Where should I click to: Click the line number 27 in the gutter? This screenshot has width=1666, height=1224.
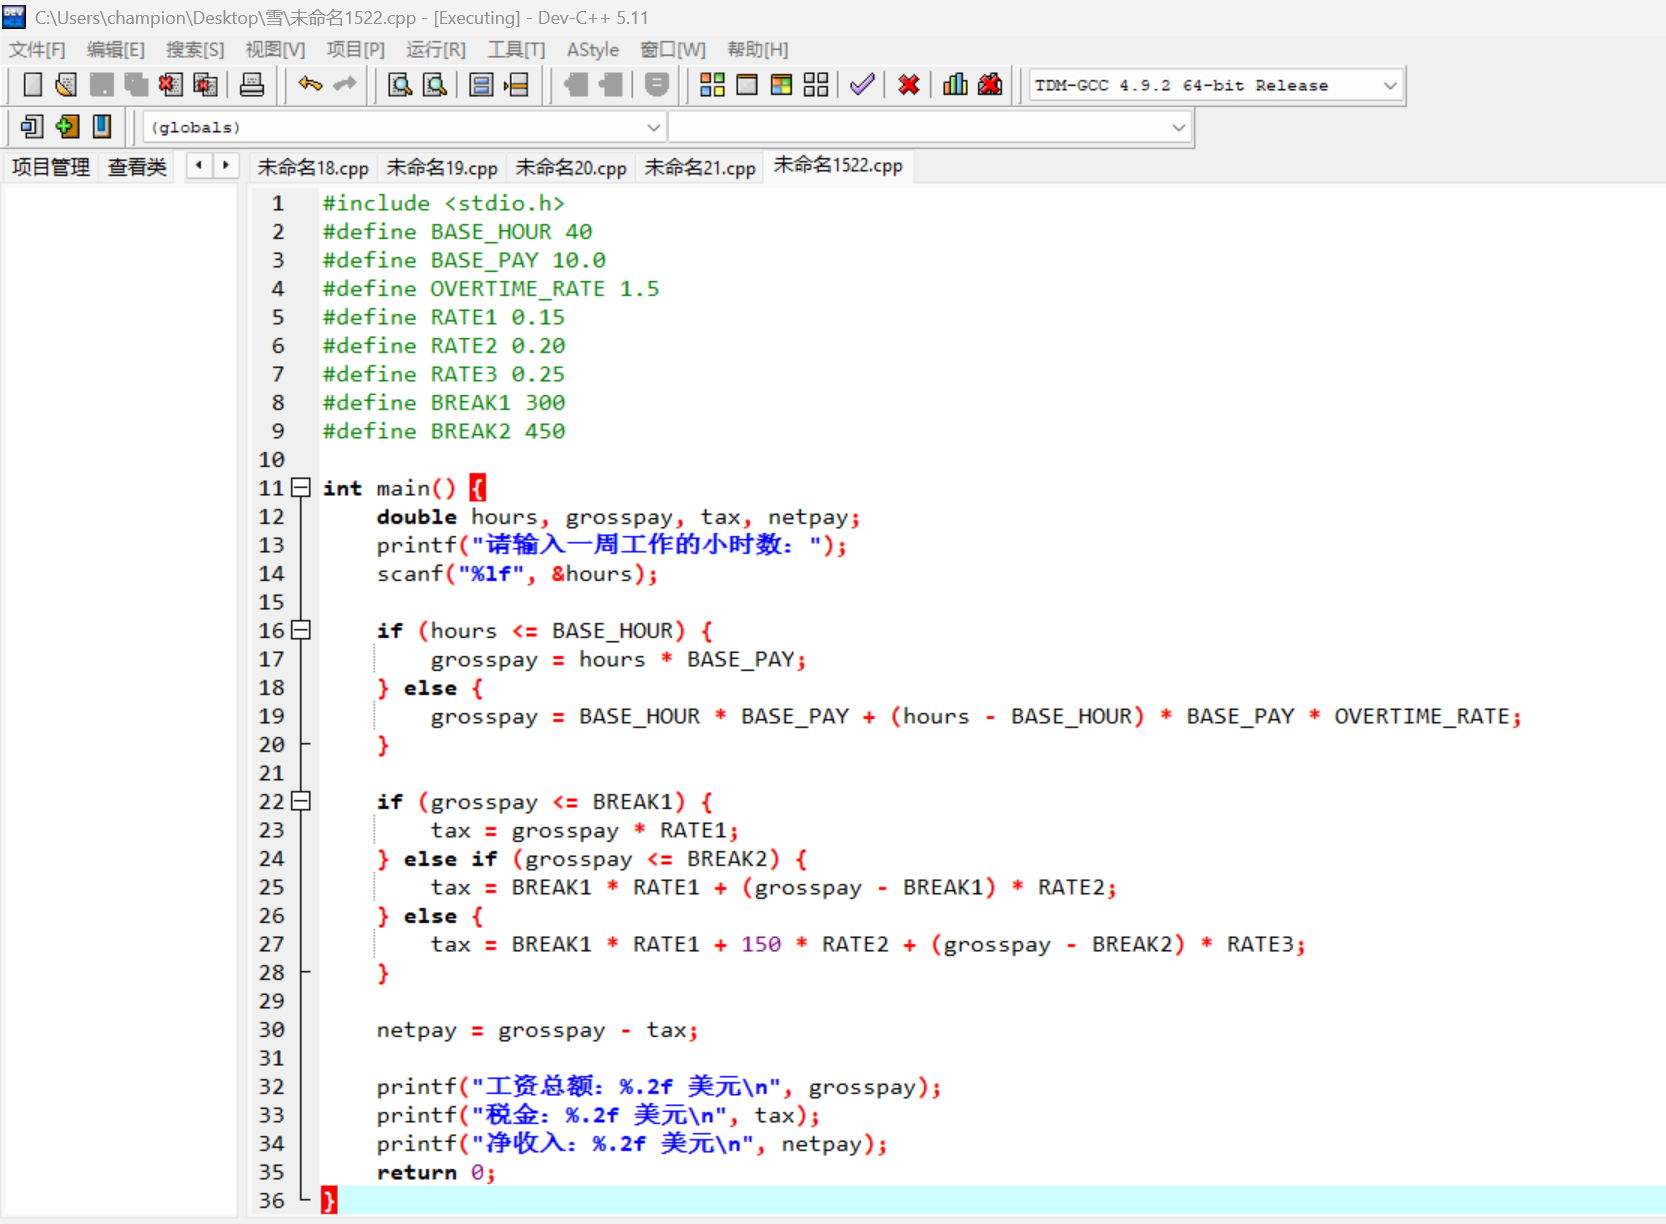(271, 944)
